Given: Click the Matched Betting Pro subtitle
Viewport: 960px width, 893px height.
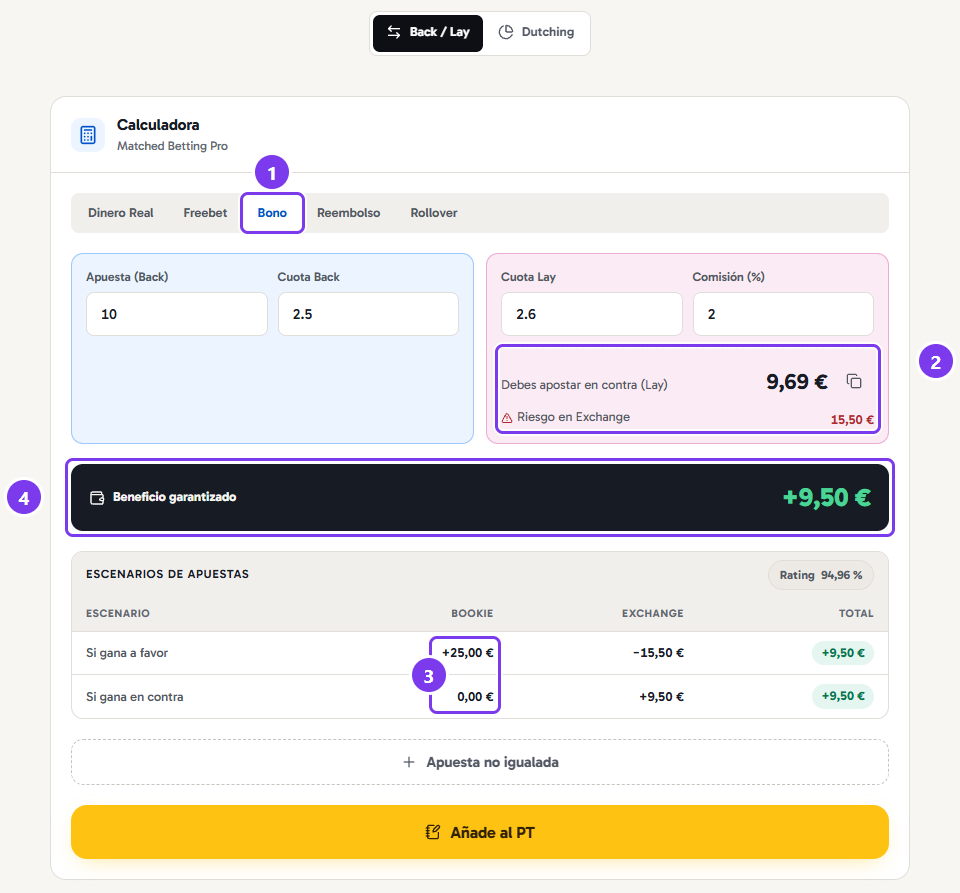Looking at the screenshot, I should [172, 146].
